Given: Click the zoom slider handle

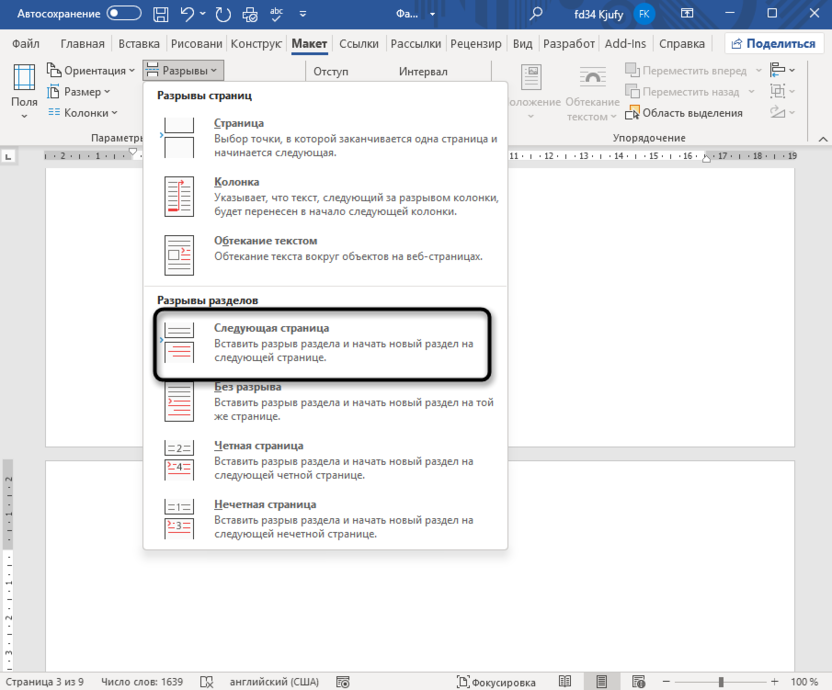Looking at the screenshot, I should pos(719,680).
